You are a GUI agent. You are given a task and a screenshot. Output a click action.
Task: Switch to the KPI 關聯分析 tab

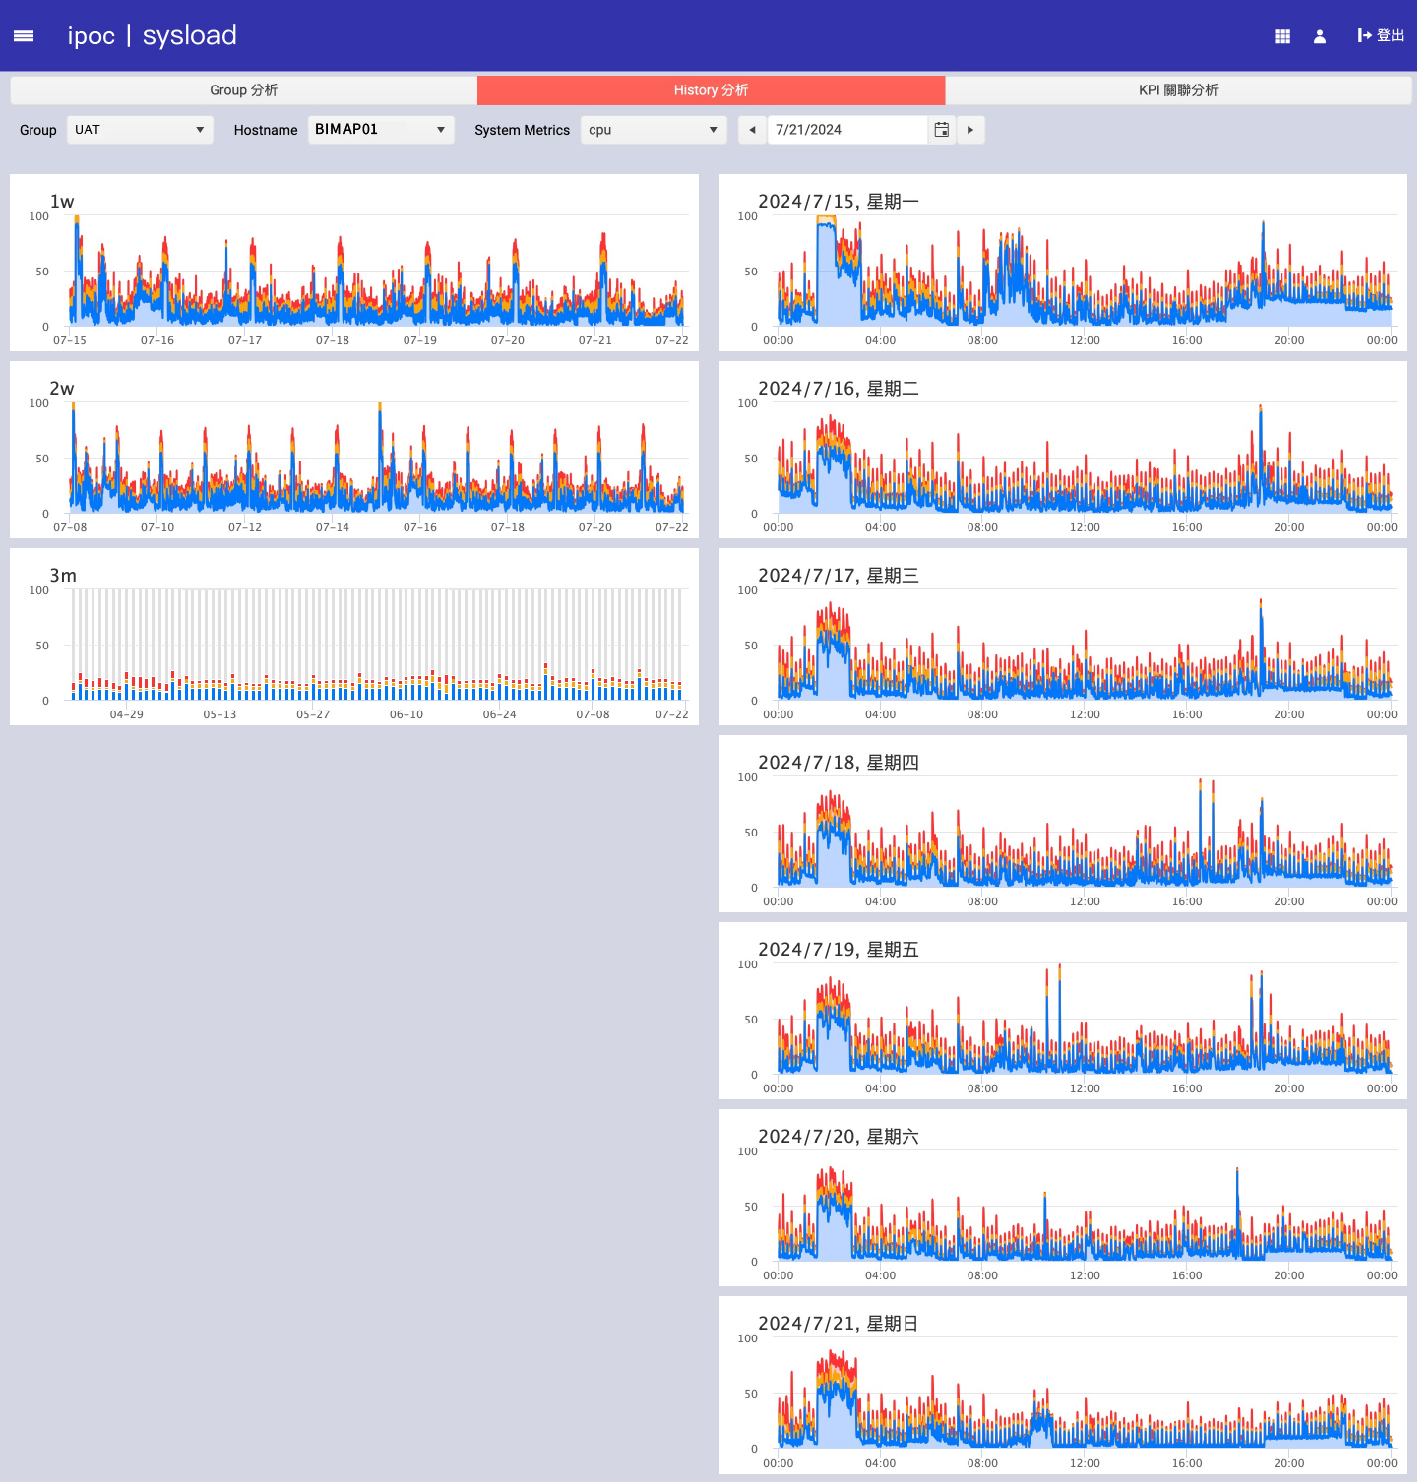[x=1178, y=90]
